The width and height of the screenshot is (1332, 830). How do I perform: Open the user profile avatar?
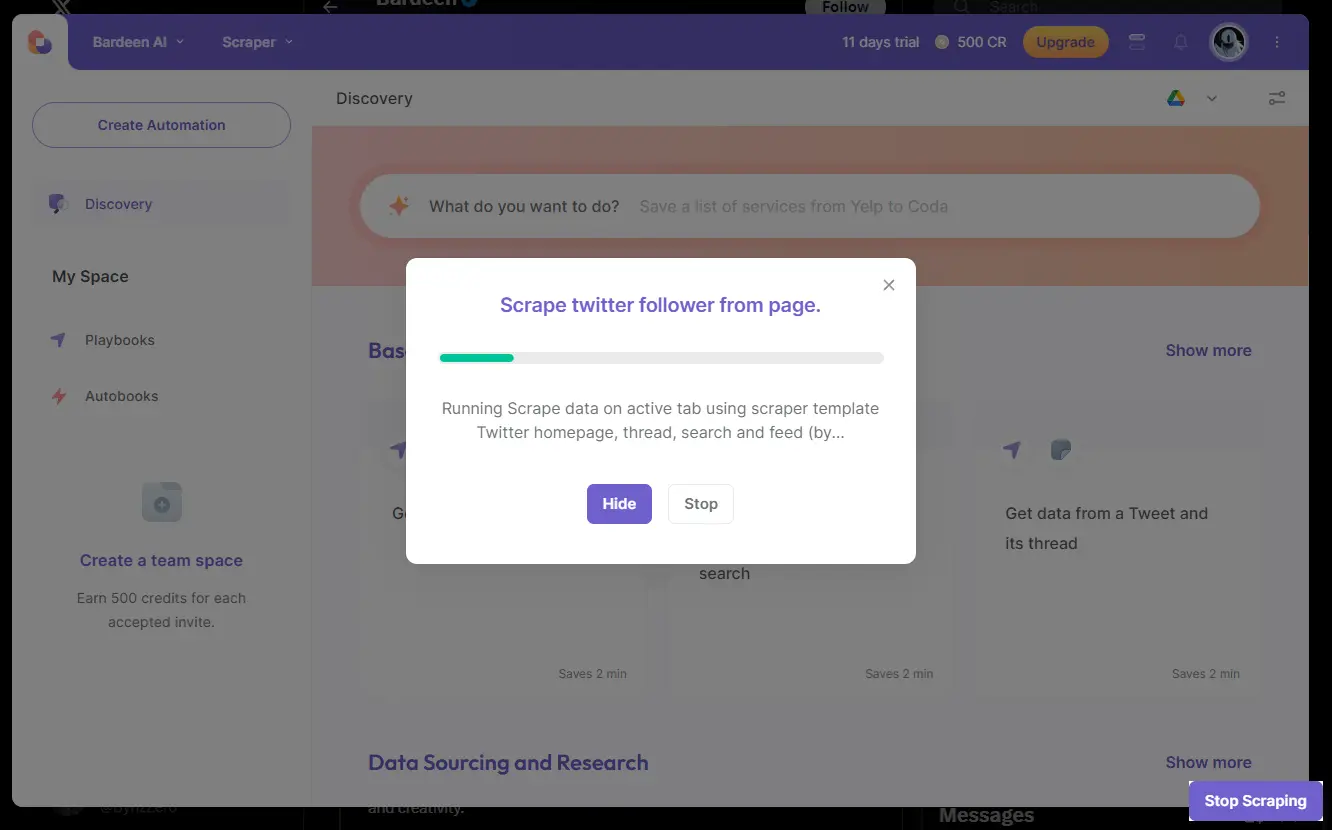tap(1229, 42)
